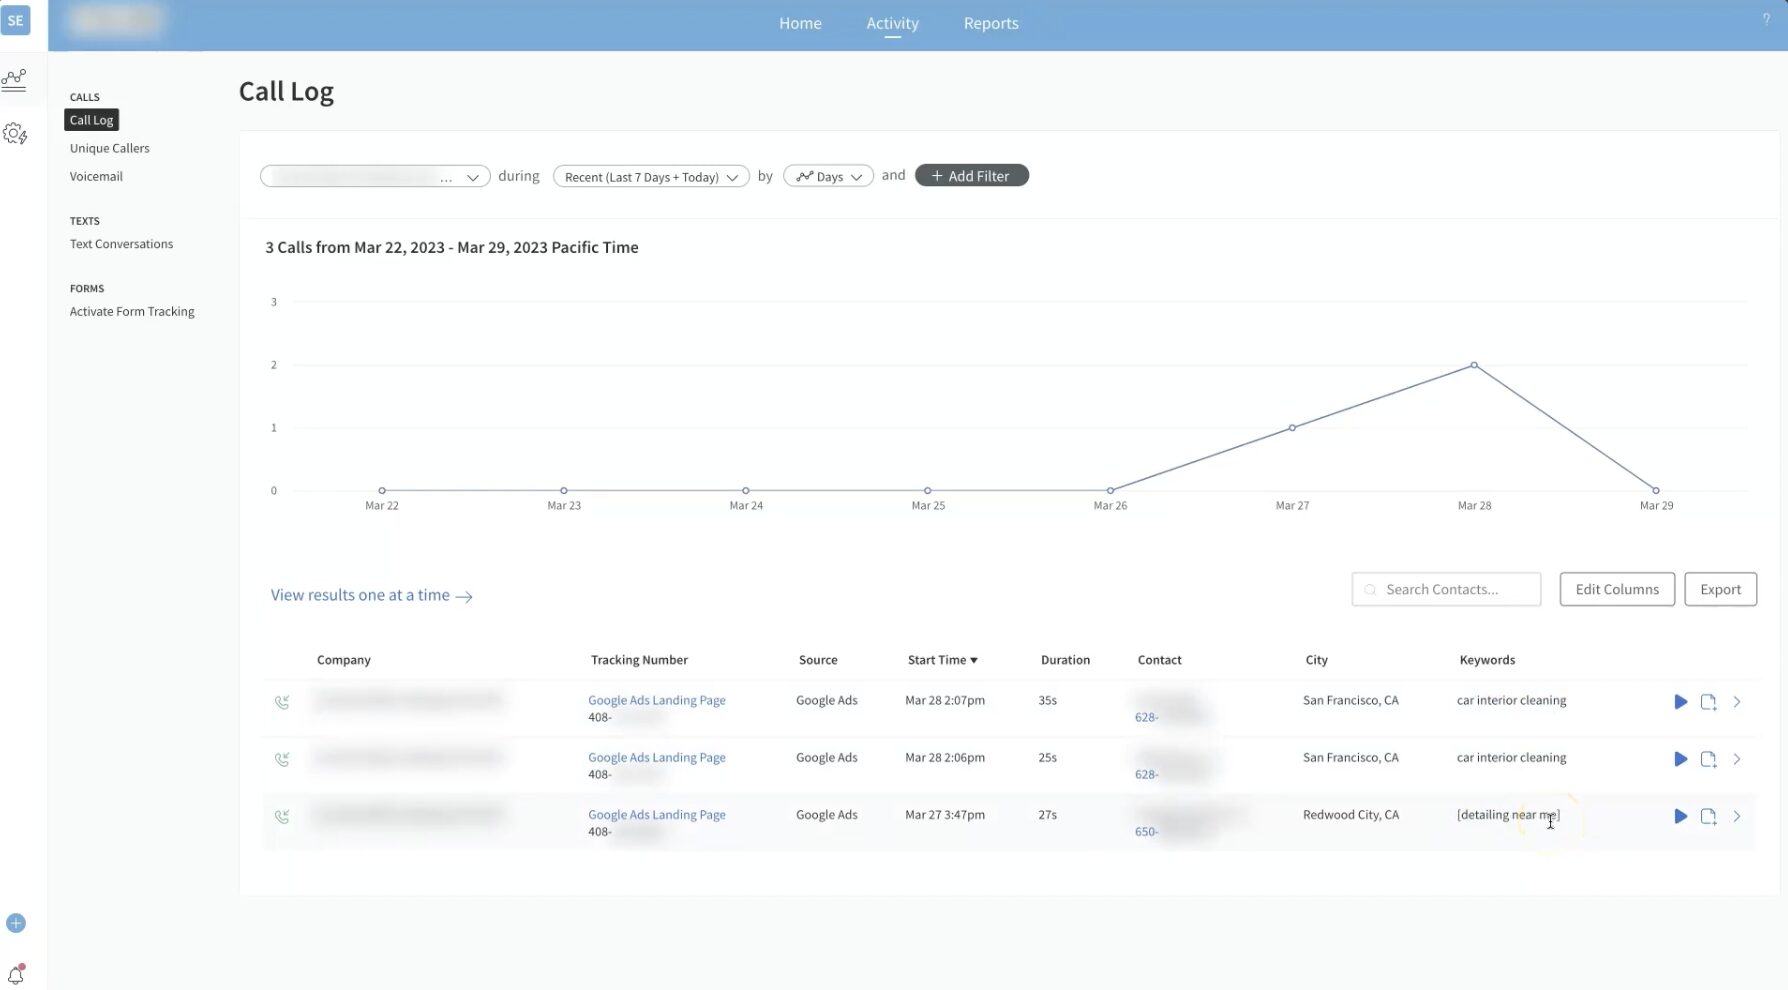This screenshot has width=1788, height=990.
Task: Play the recording for the Redwood City call
Action: point(1680,816)
